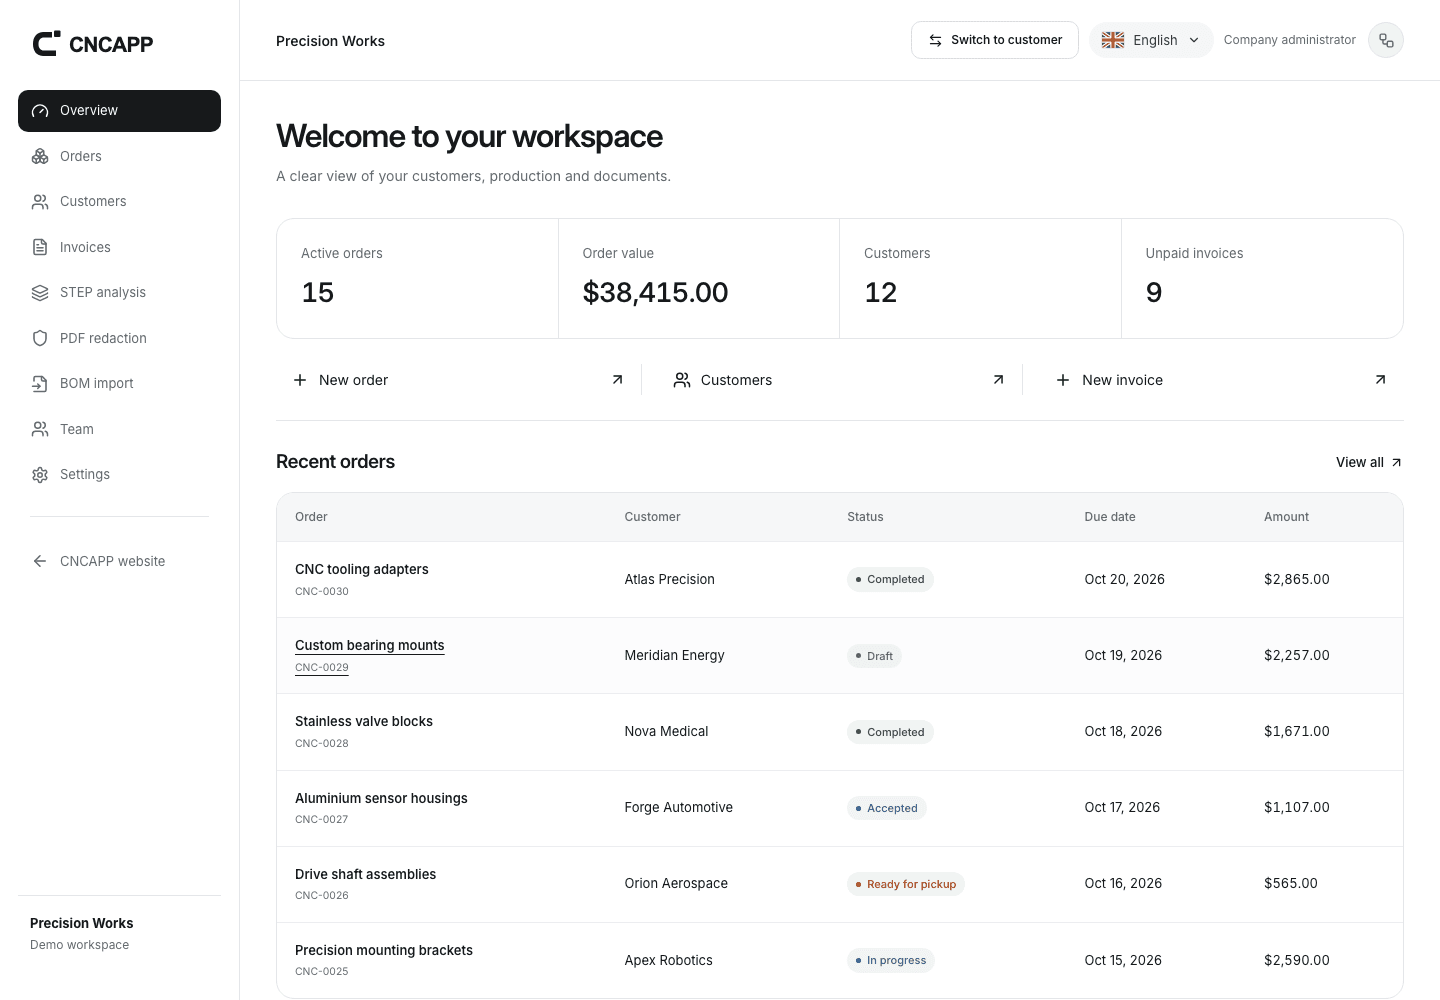Click the Switch to customer button
The image size is (1440, 1000).
coord(995,40)
